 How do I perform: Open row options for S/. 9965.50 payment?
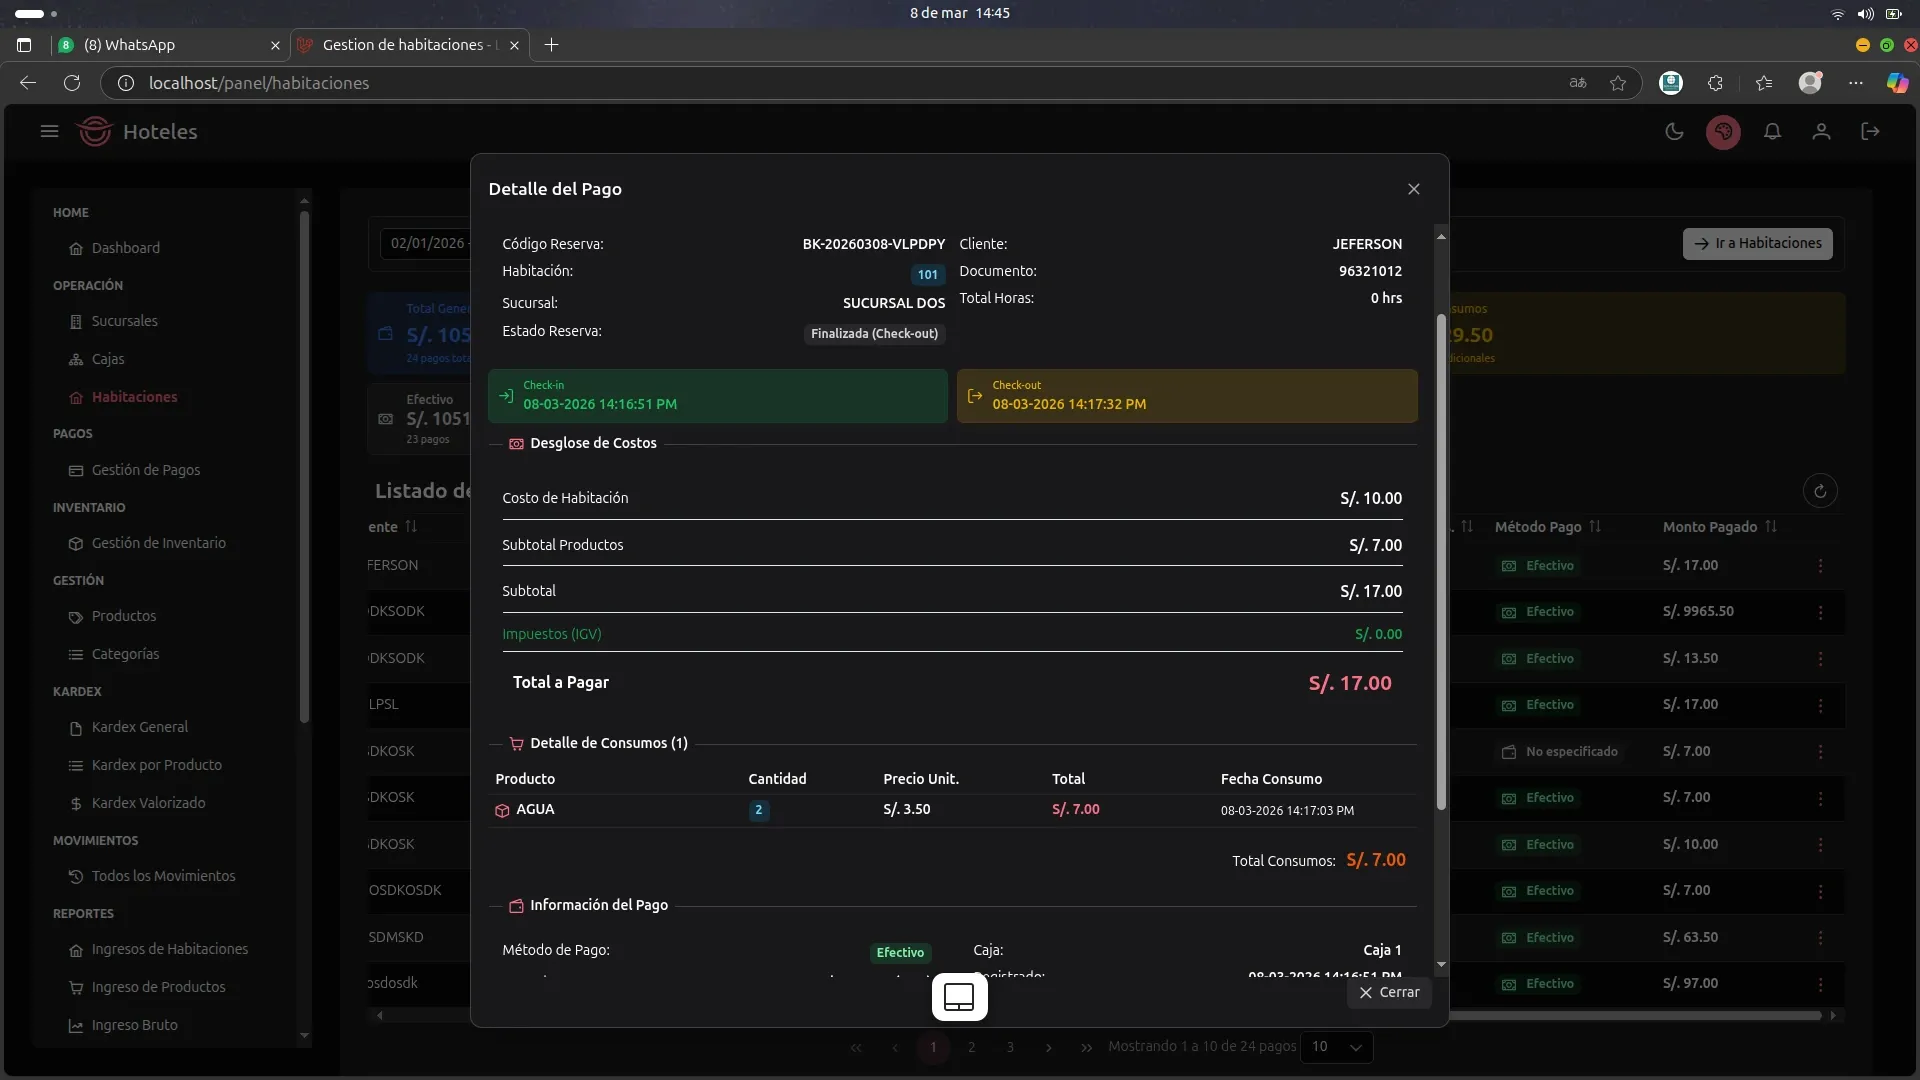tap(1820, 612)
